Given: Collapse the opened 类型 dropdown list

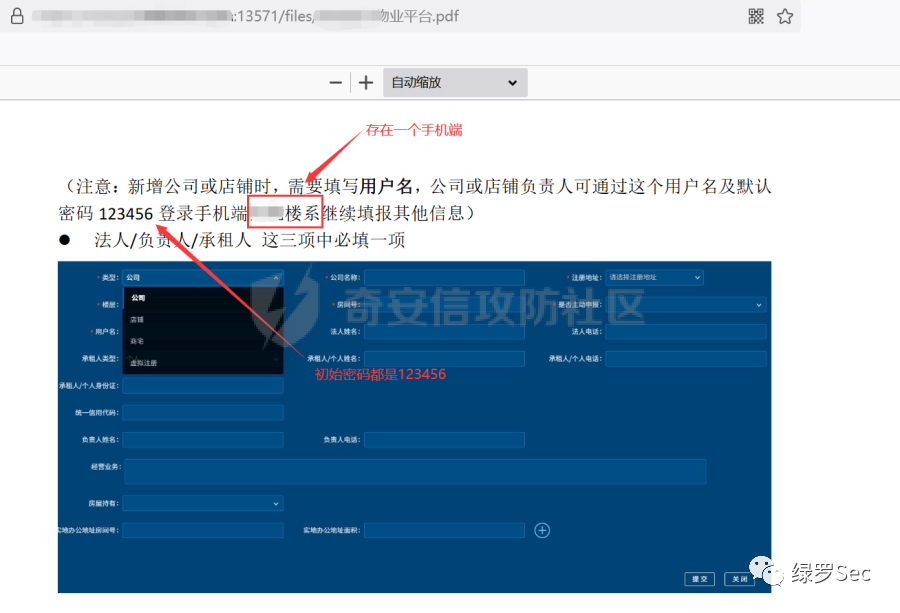Looking at the screenshot, I should (x=276, y=276).
